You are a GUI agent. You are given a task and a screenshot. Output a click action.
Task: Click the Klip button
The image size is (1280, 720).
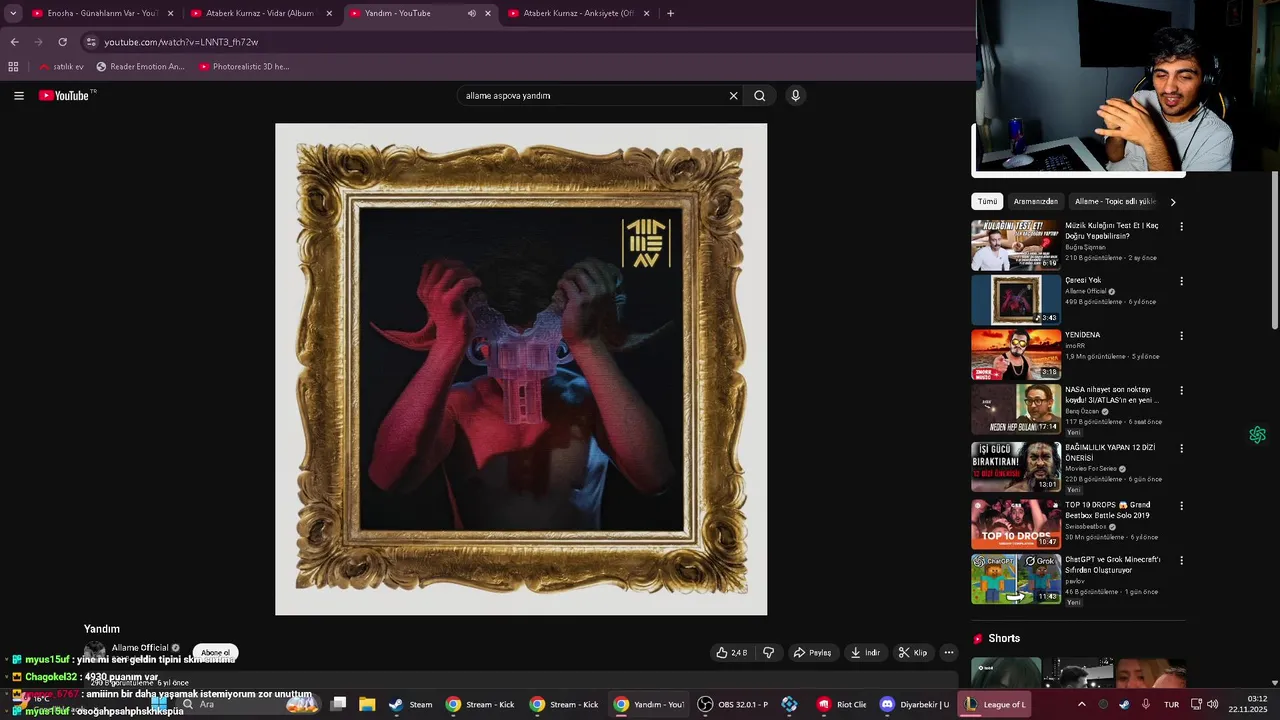coord(912,653)
